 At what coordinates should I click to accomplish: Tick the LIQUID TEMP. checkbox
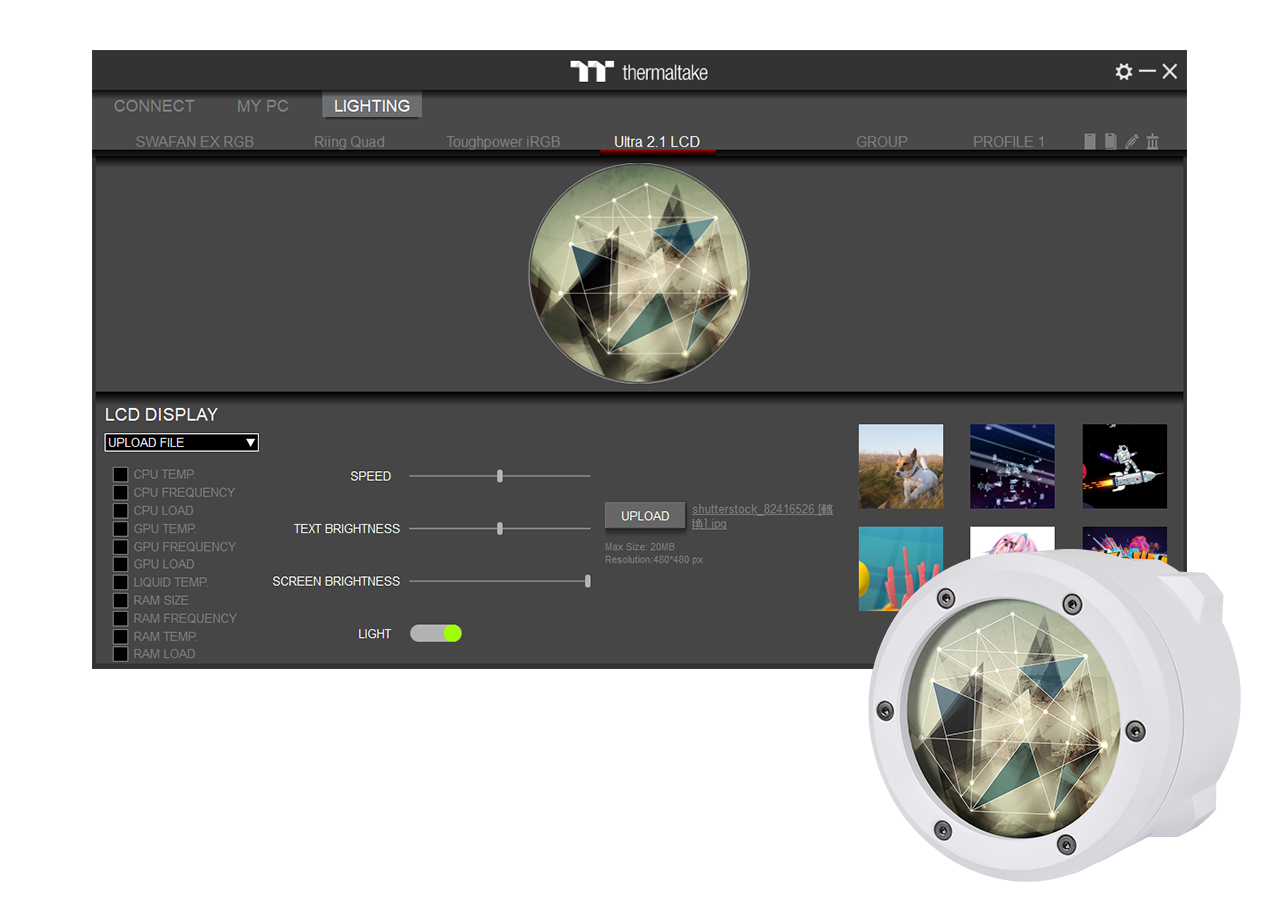[x=120, y=583]
